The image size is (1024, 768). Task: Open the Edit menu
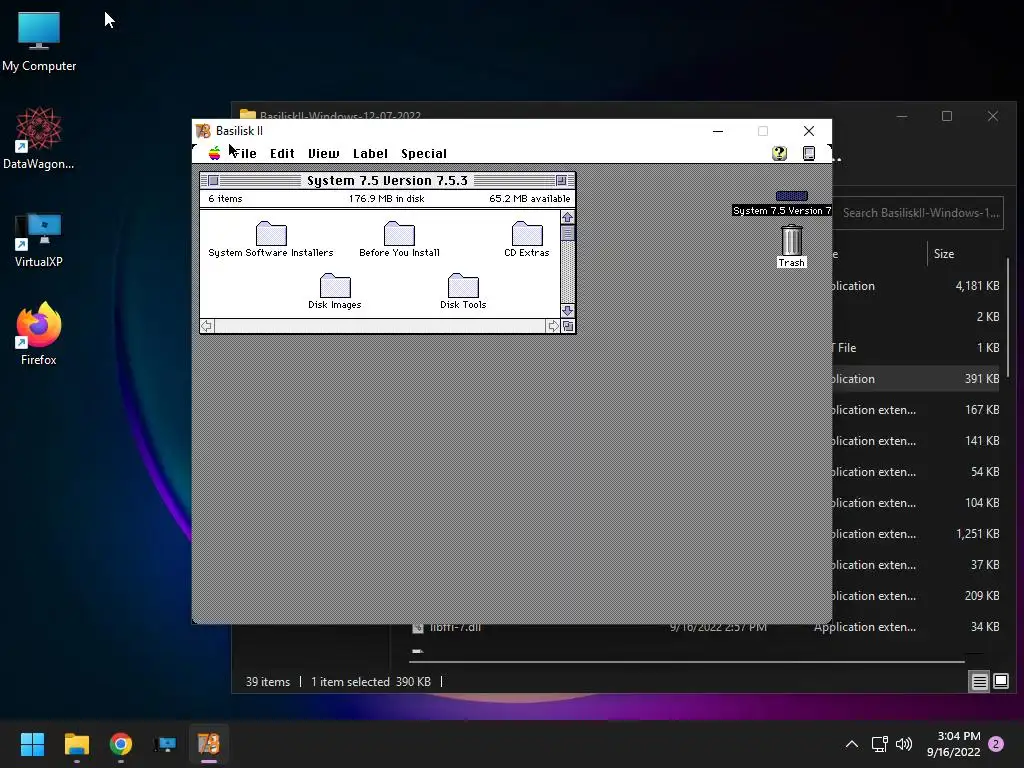pyautogui.click(x=282, y=153)
